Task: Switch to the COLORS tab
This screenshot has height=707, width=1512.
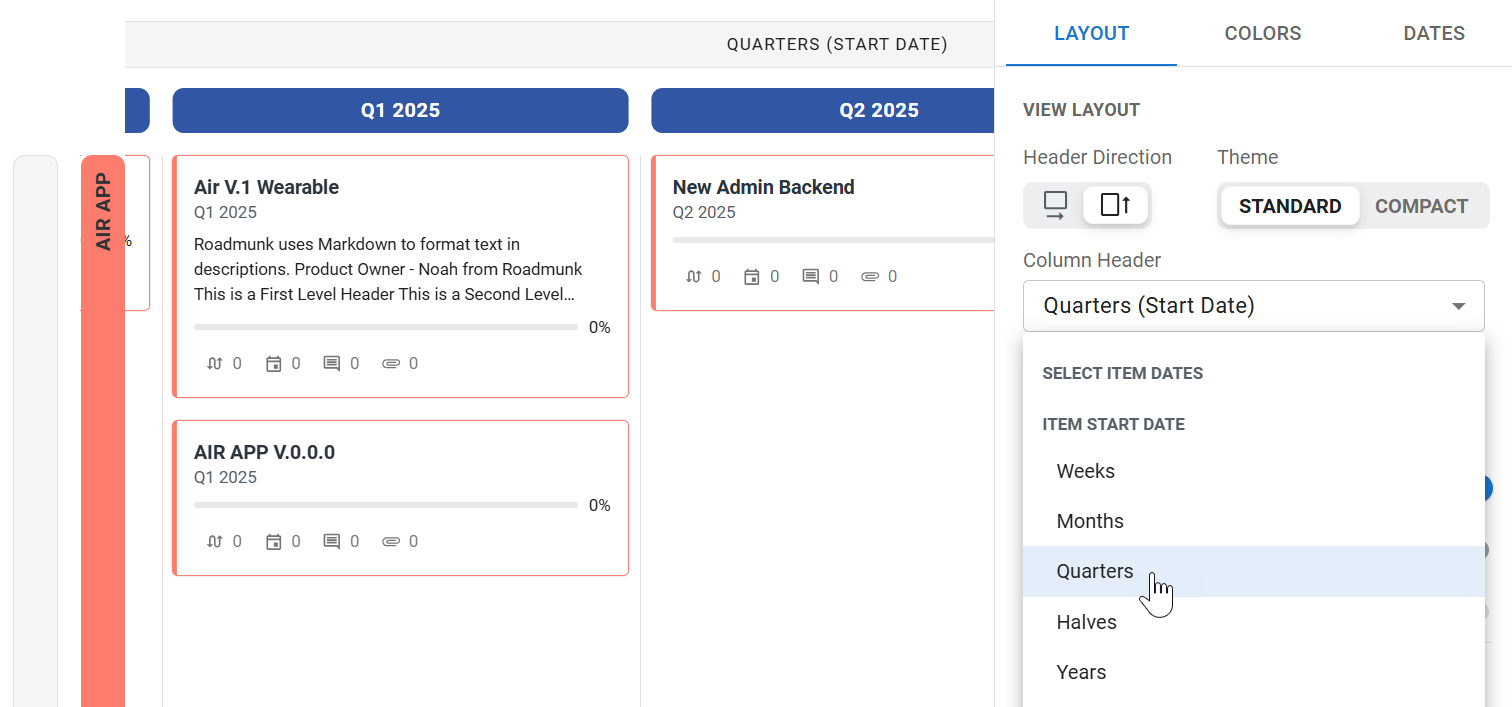Action: (1262, 33)
